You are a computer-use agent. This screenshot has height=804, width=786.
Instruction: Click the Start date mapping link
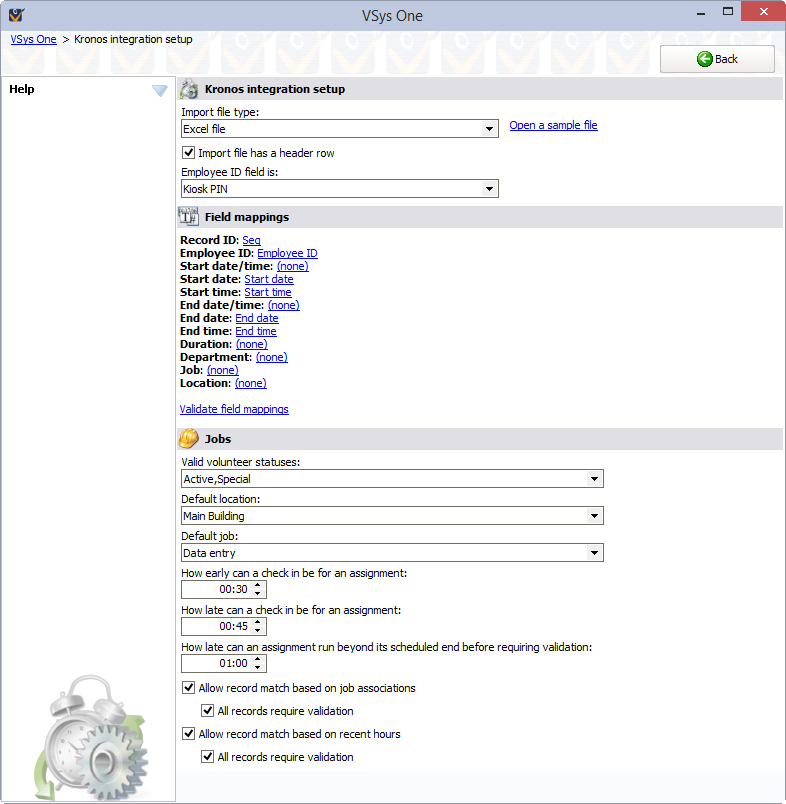coord(269,279)
